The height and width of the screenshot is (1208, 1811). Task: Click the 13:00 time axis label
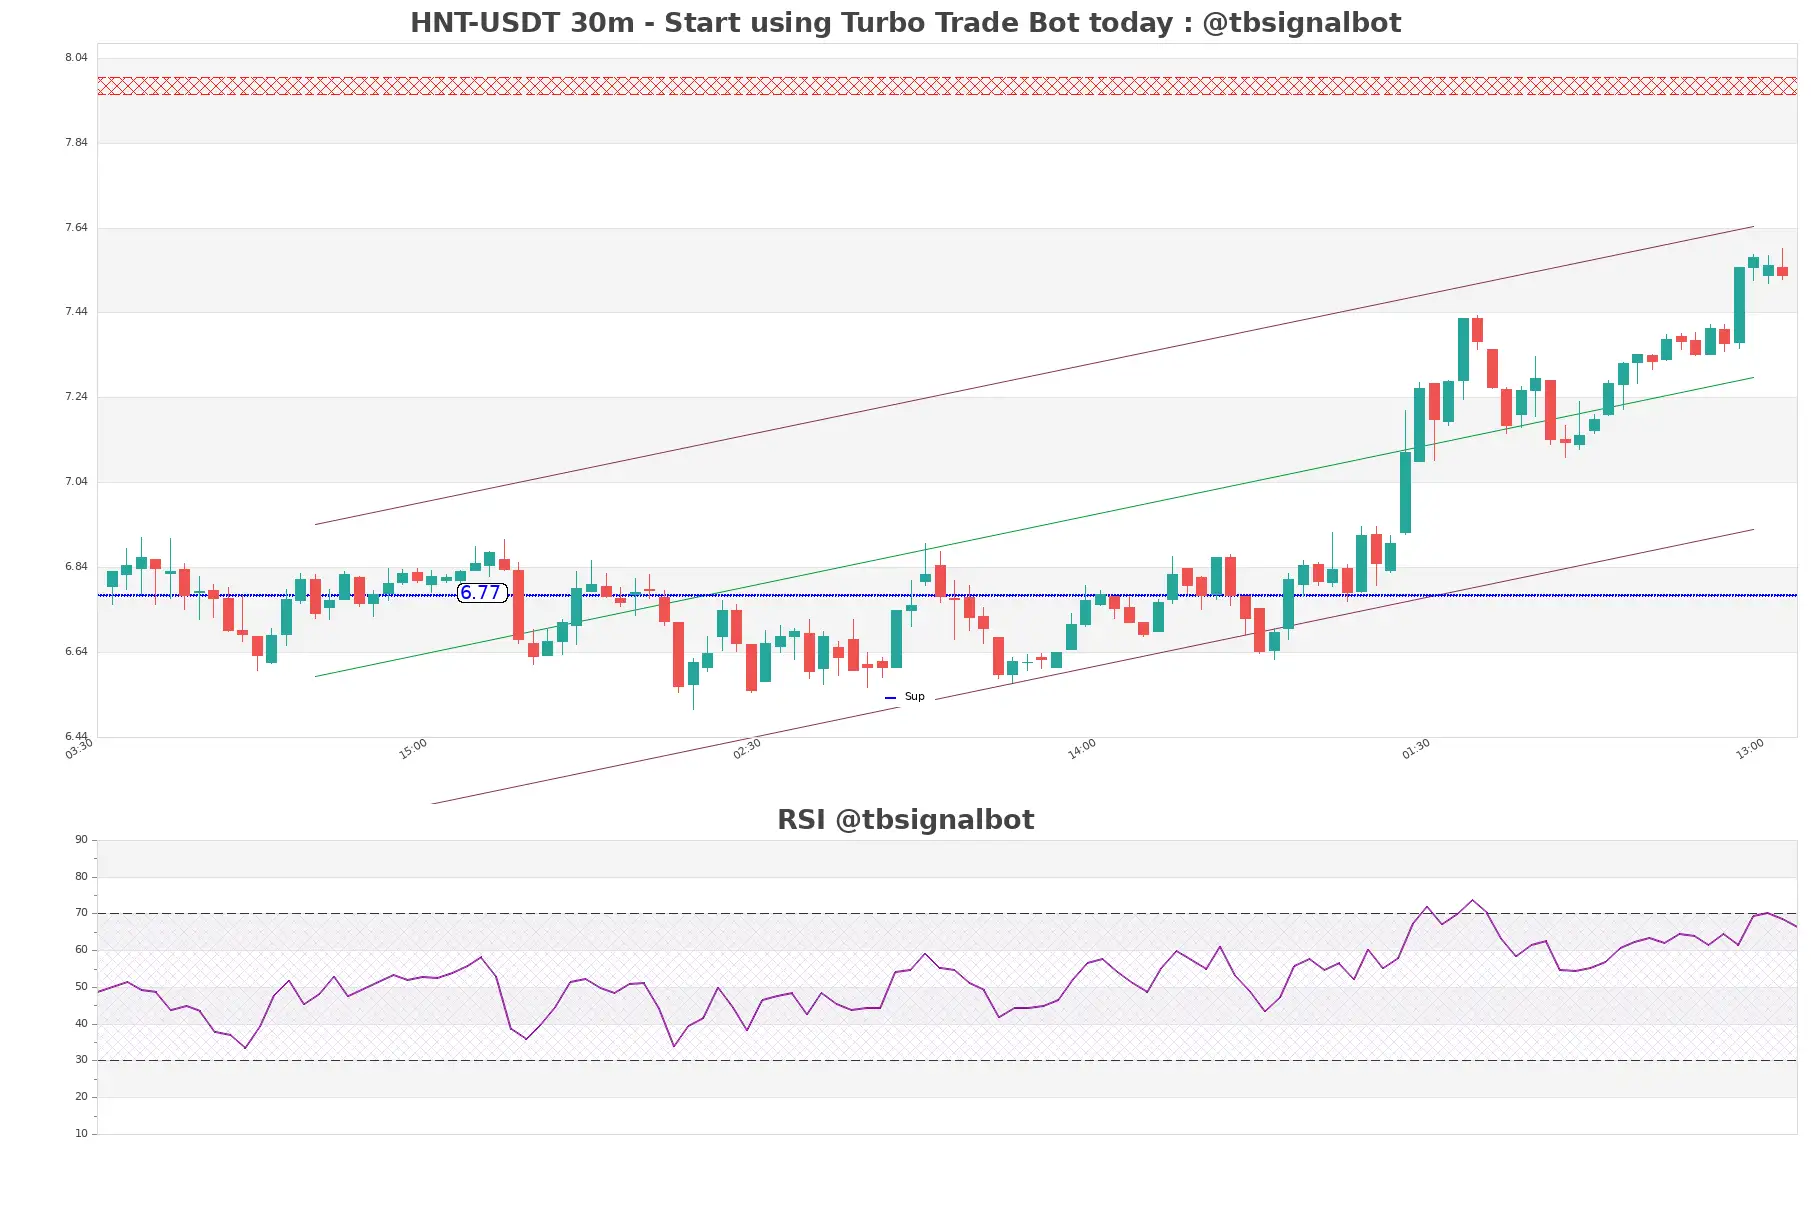click(x=1750, y=749)
